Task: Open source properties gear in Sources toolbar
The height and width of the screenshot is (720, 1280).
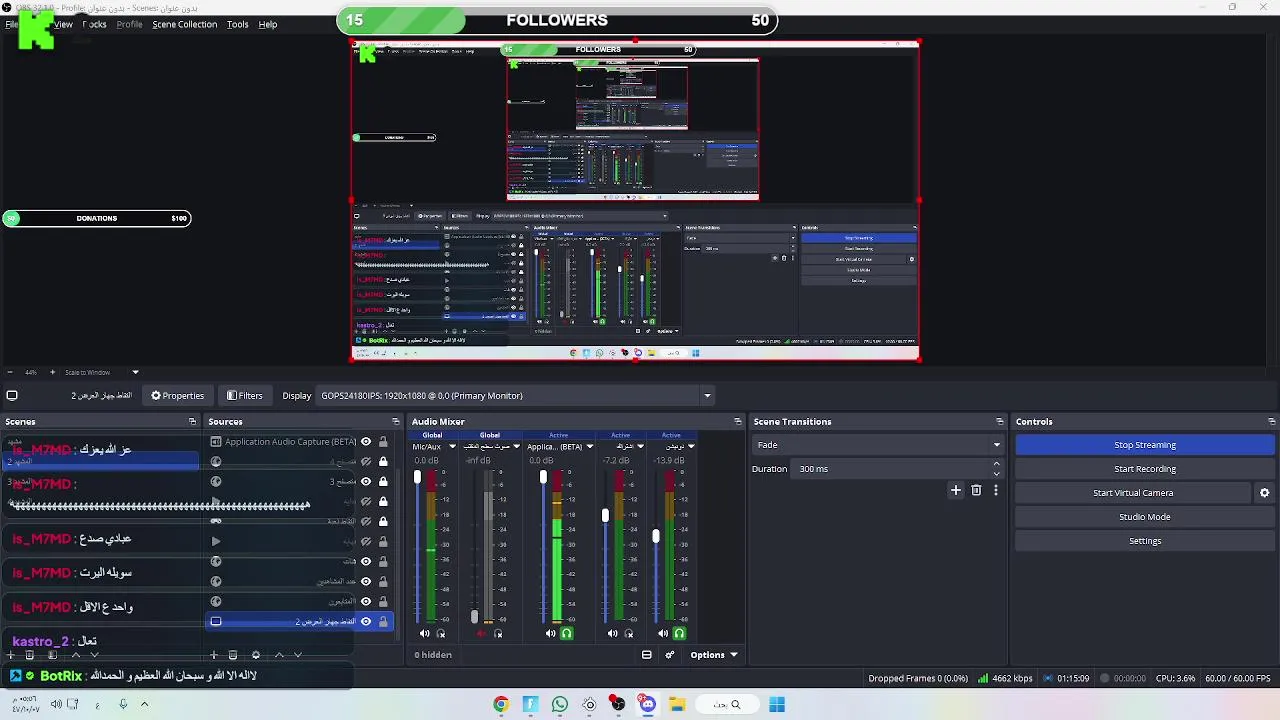Action: tap(256, 655)
